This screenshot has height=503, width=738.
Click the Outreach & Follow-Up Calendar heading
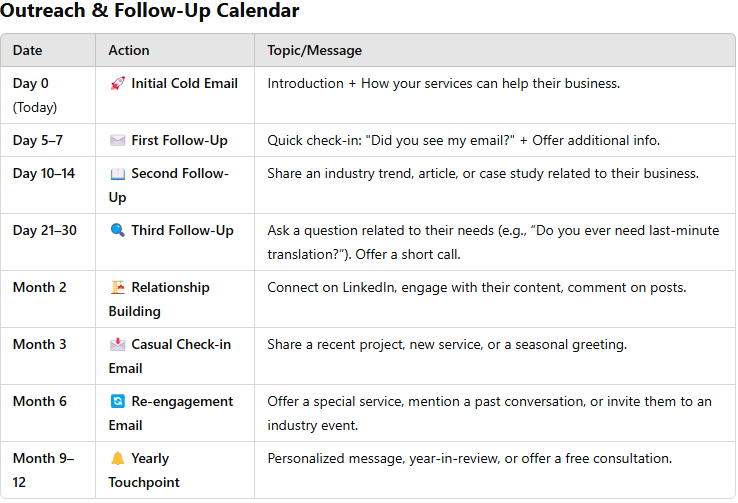149,12
